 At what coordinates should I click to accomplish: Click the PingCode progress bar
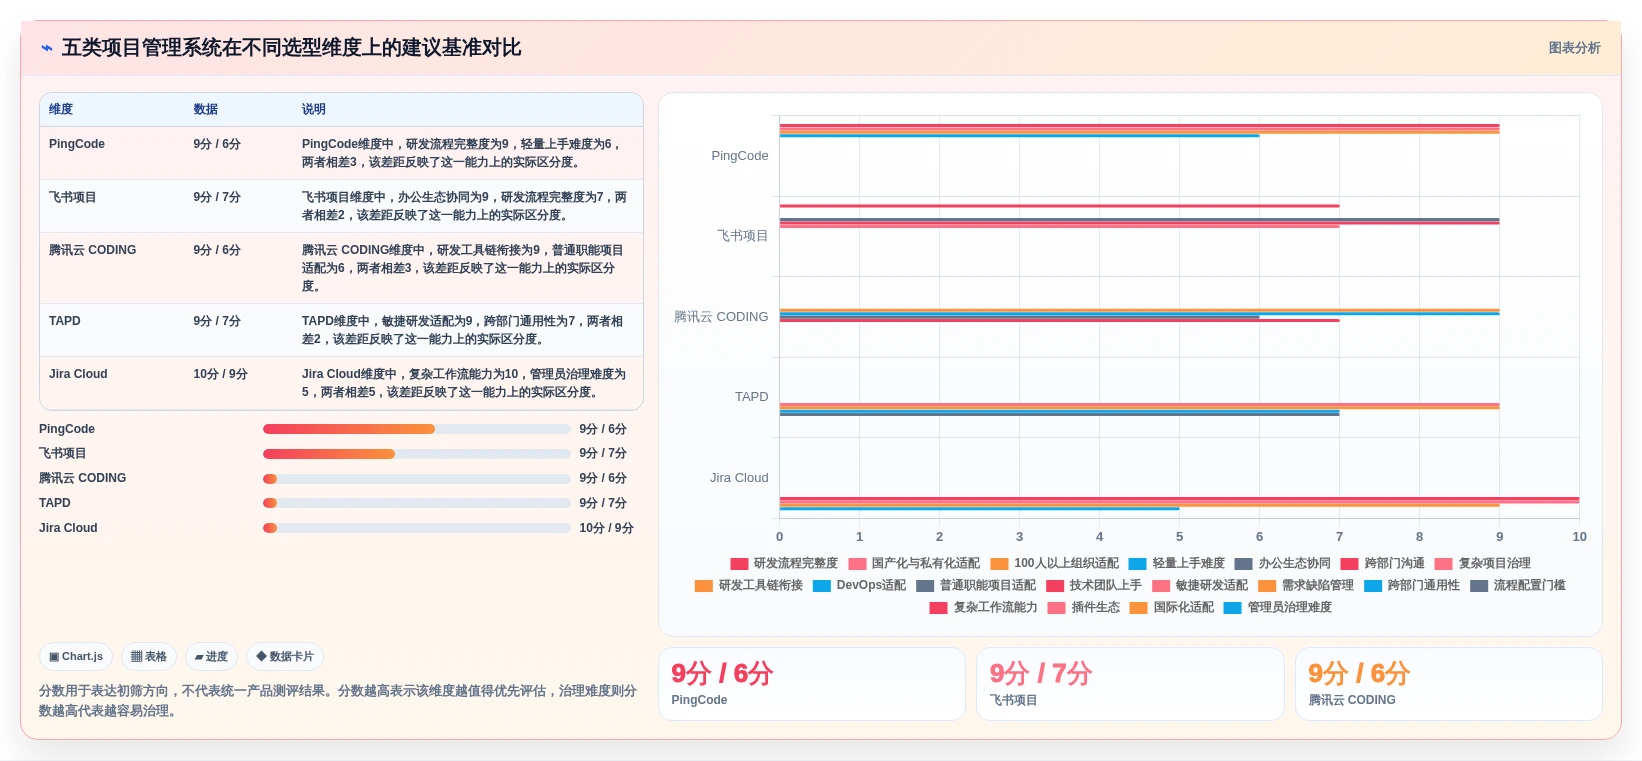[x=416, y=429]
